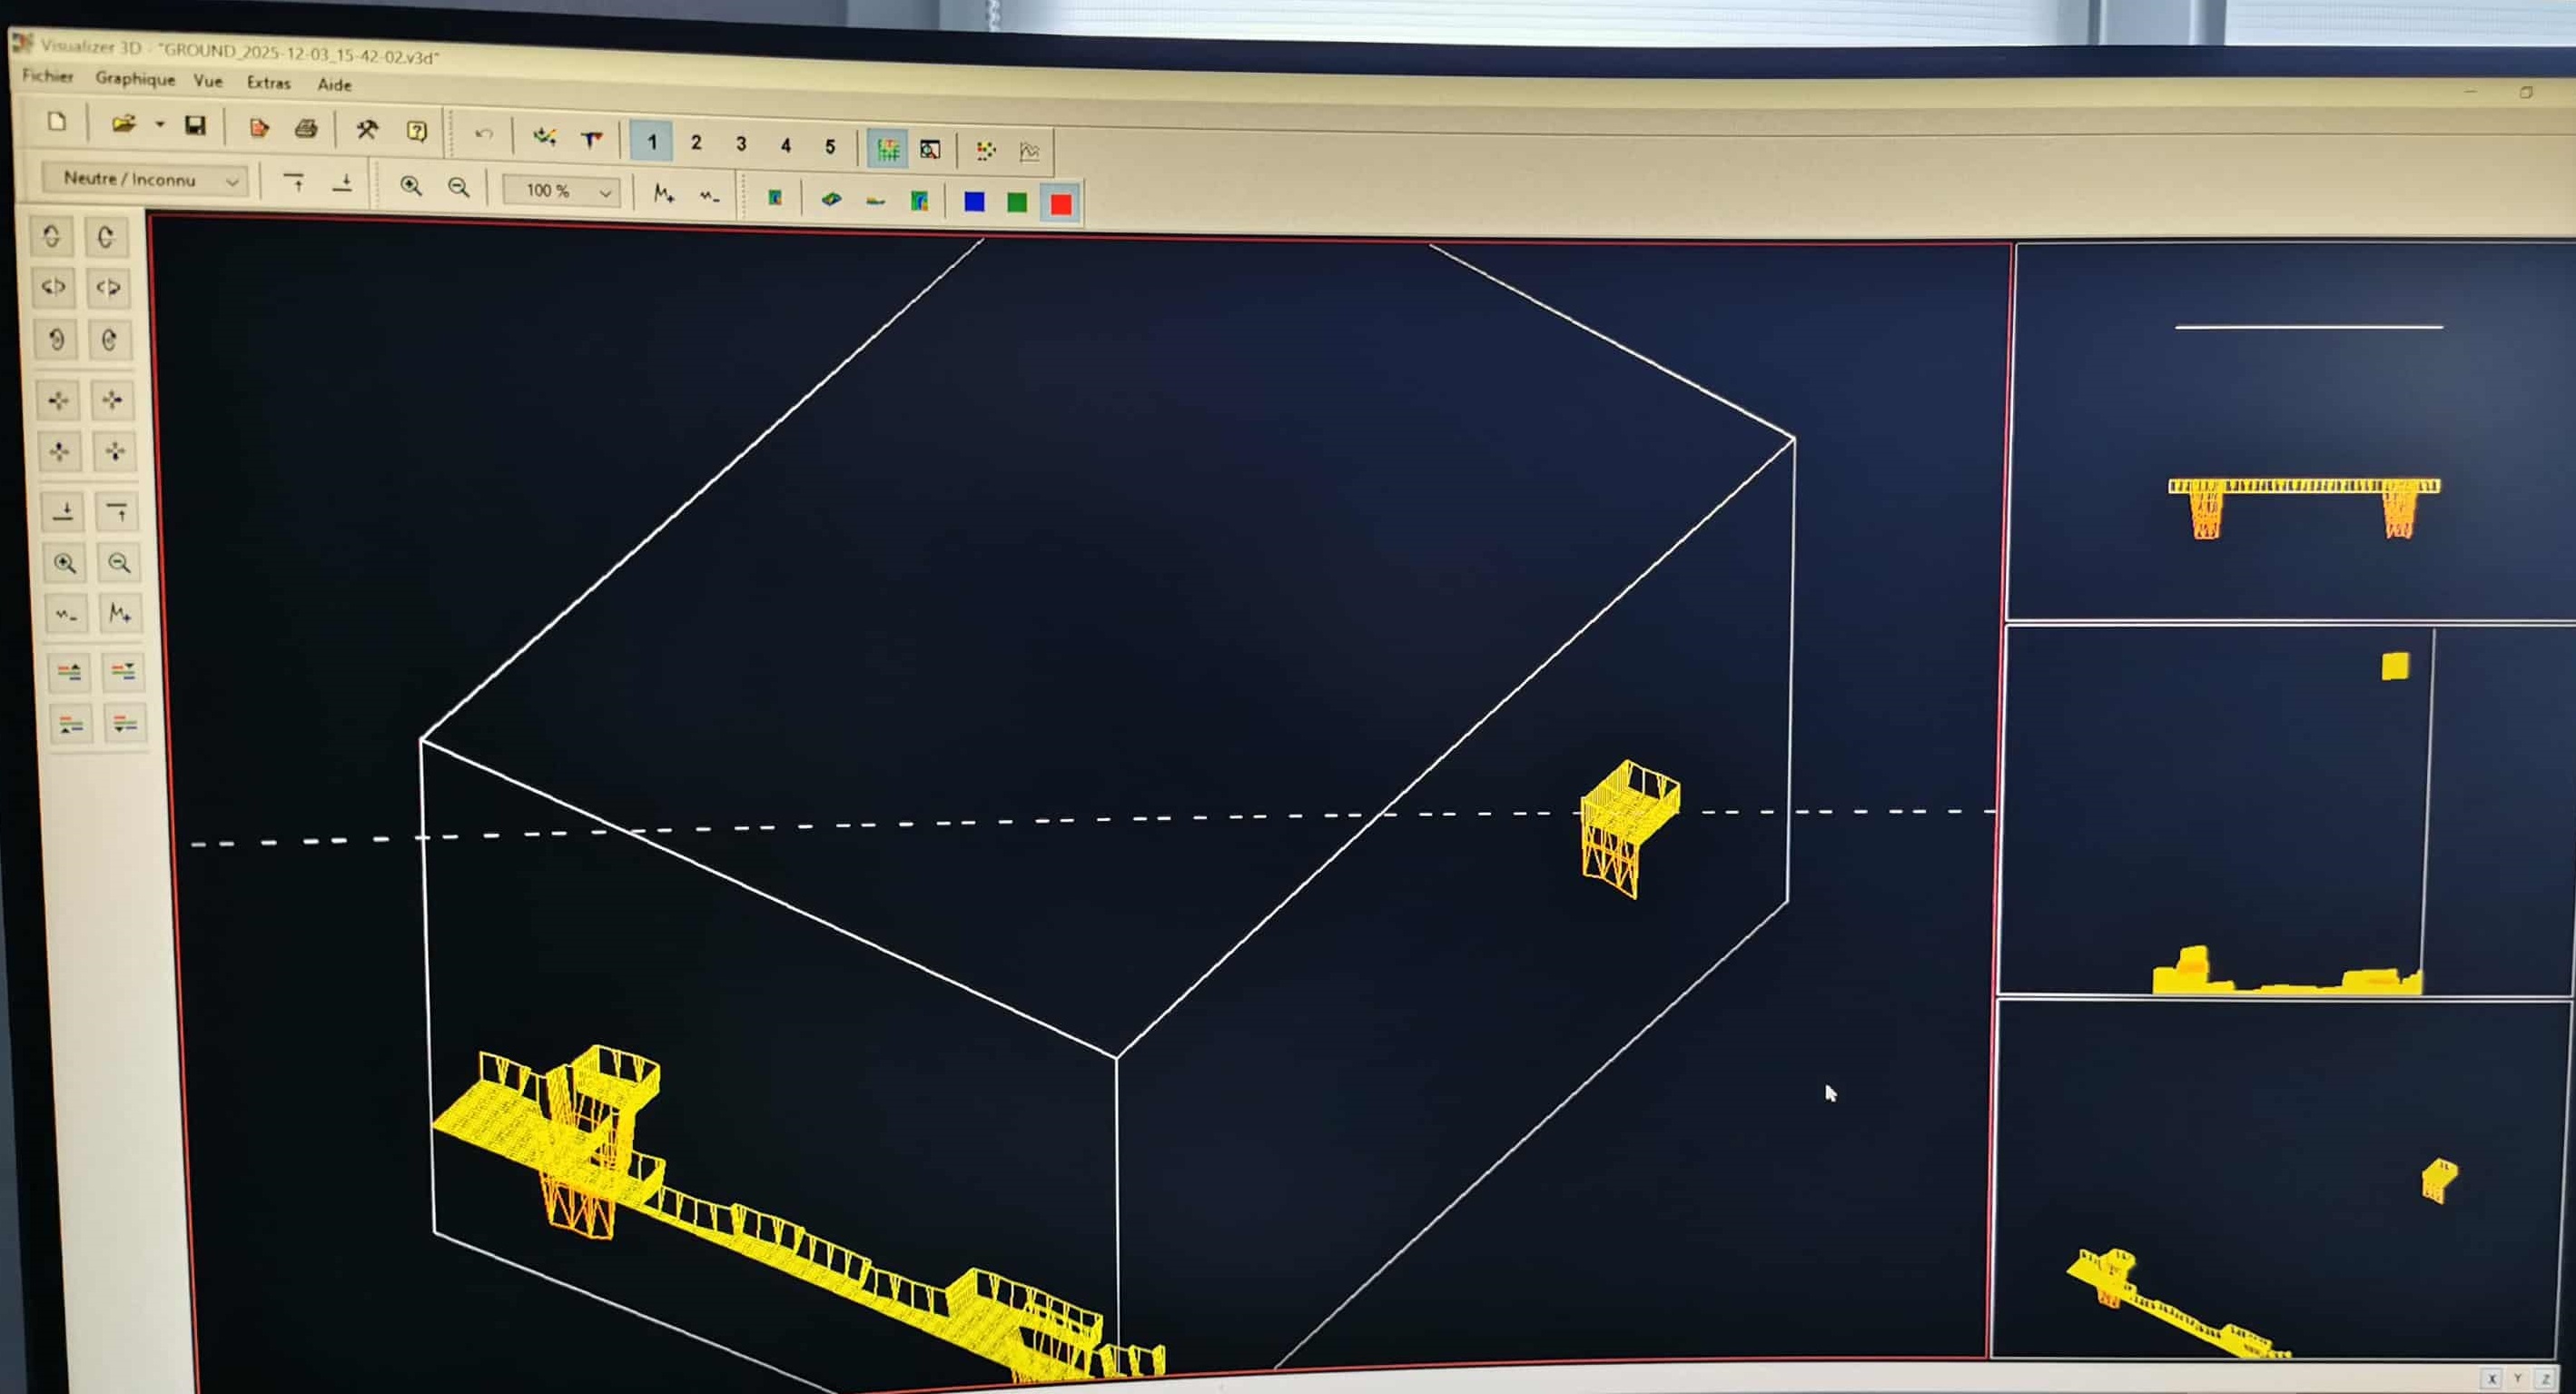Viewport: 2576px width, 1394px height.
Task: Click the save disk icon
Action: click(195, 125)
